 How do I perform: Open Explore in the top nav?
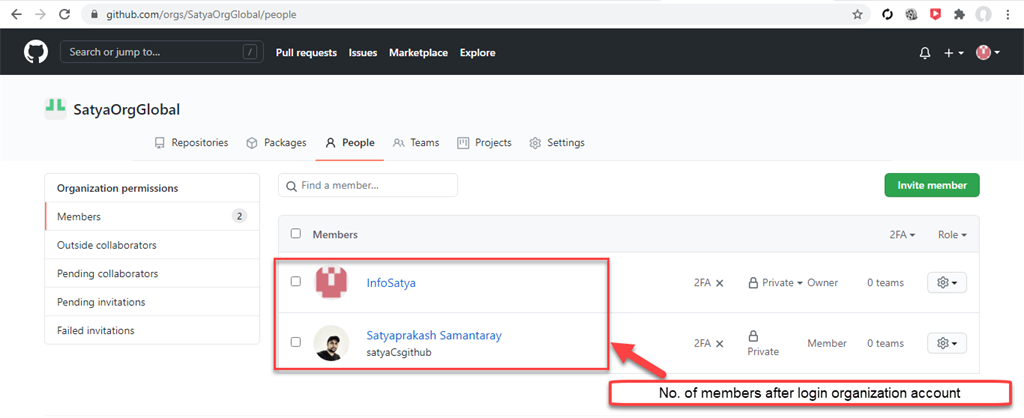[x=477, y=53]
